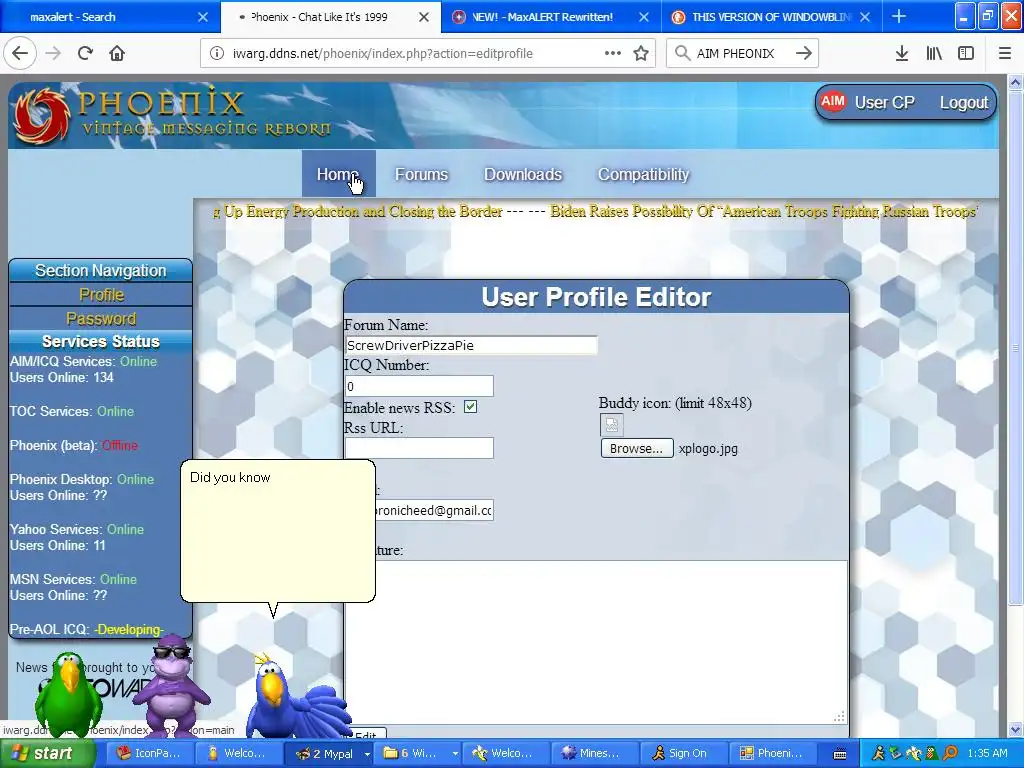Click the green parrot character
1024x768 pixels.
point(68,695)
